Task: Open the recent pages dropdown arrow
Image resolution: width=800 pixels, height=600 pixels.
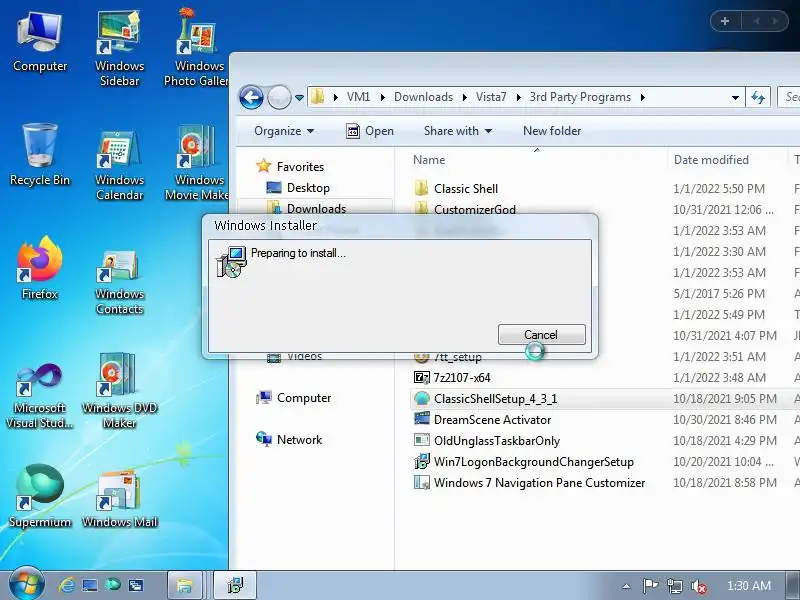Action: [x=299, y=97]
